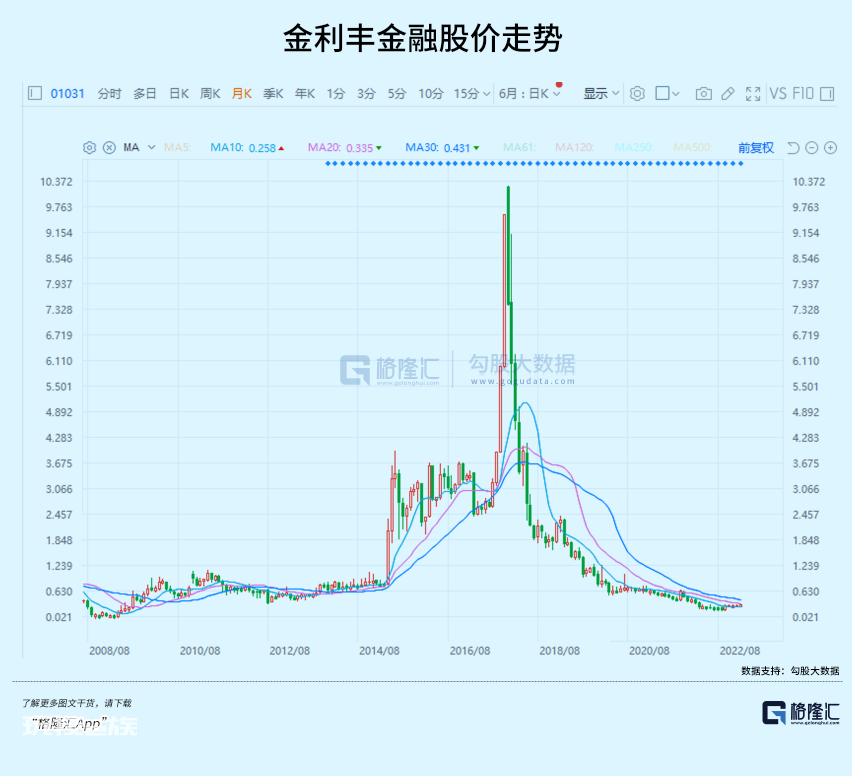Choose the 3分 interval
Screen dimensions: 852x776
pos(366,94)
